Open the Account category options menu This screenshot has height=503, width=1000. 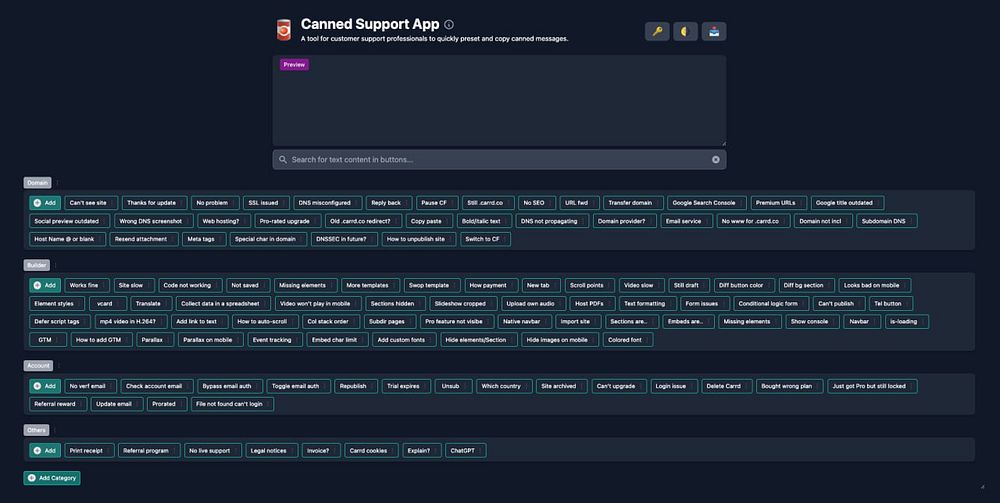pos(59,365)
